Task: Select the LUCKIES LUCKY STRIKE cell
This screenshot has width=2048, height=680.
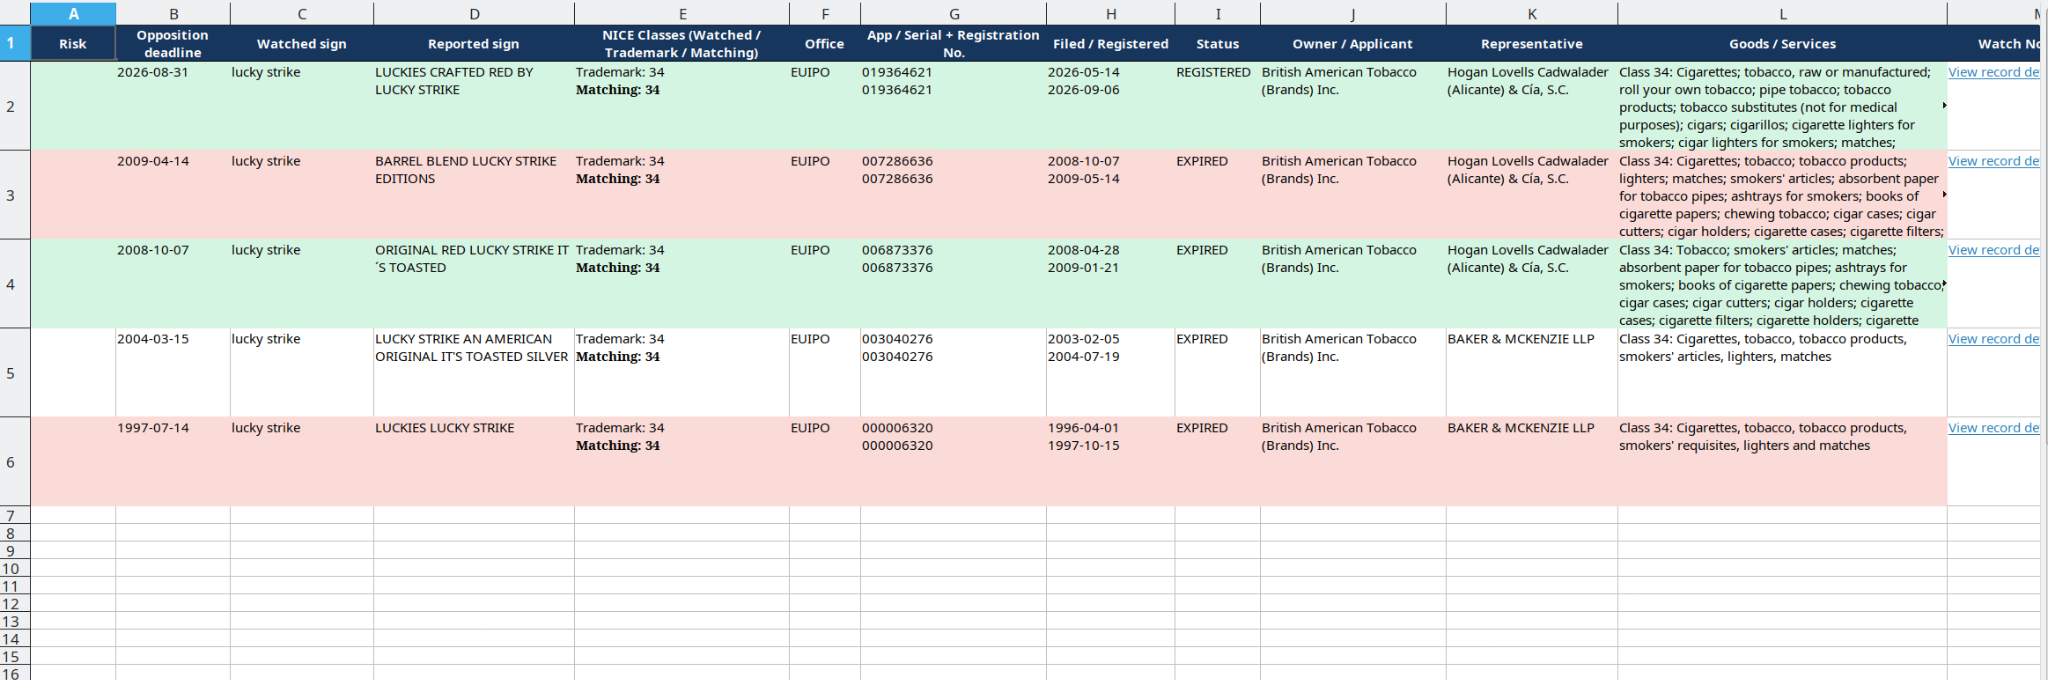Action: pyautogui.click(x=474, y=462)
